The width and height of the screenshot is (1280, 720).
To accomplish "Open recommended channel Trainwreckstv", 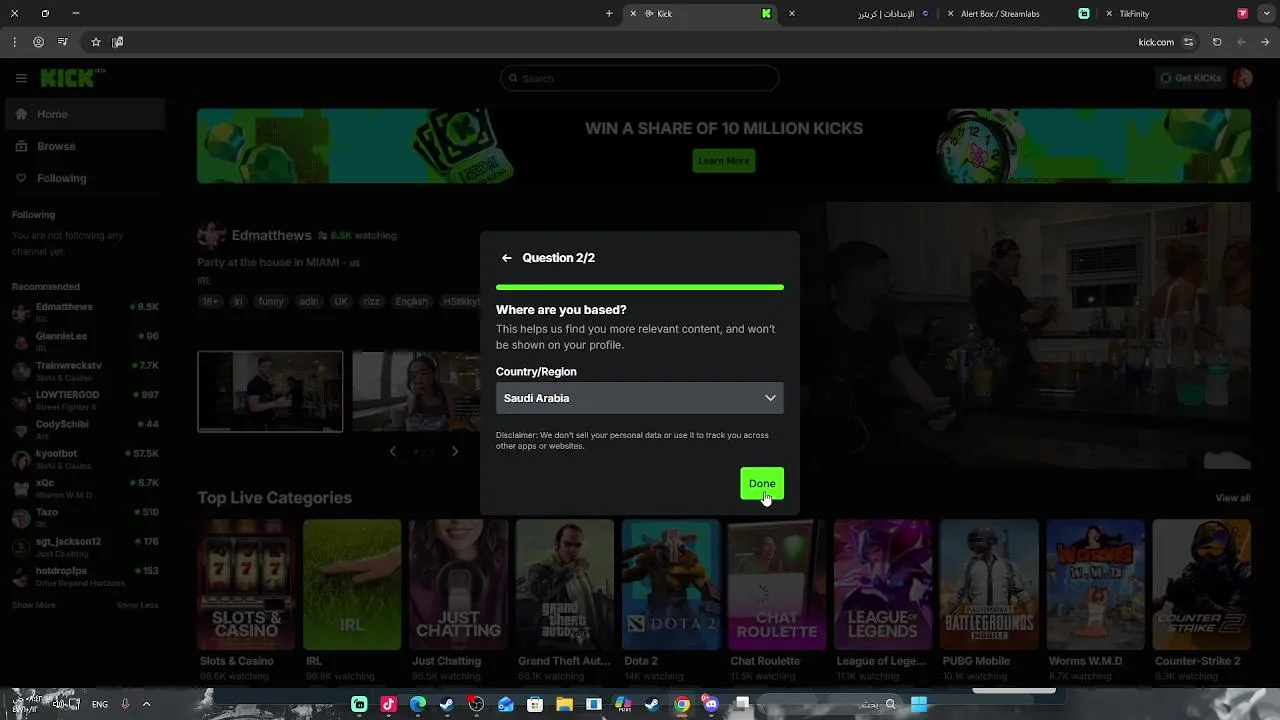I will [84, 370].
